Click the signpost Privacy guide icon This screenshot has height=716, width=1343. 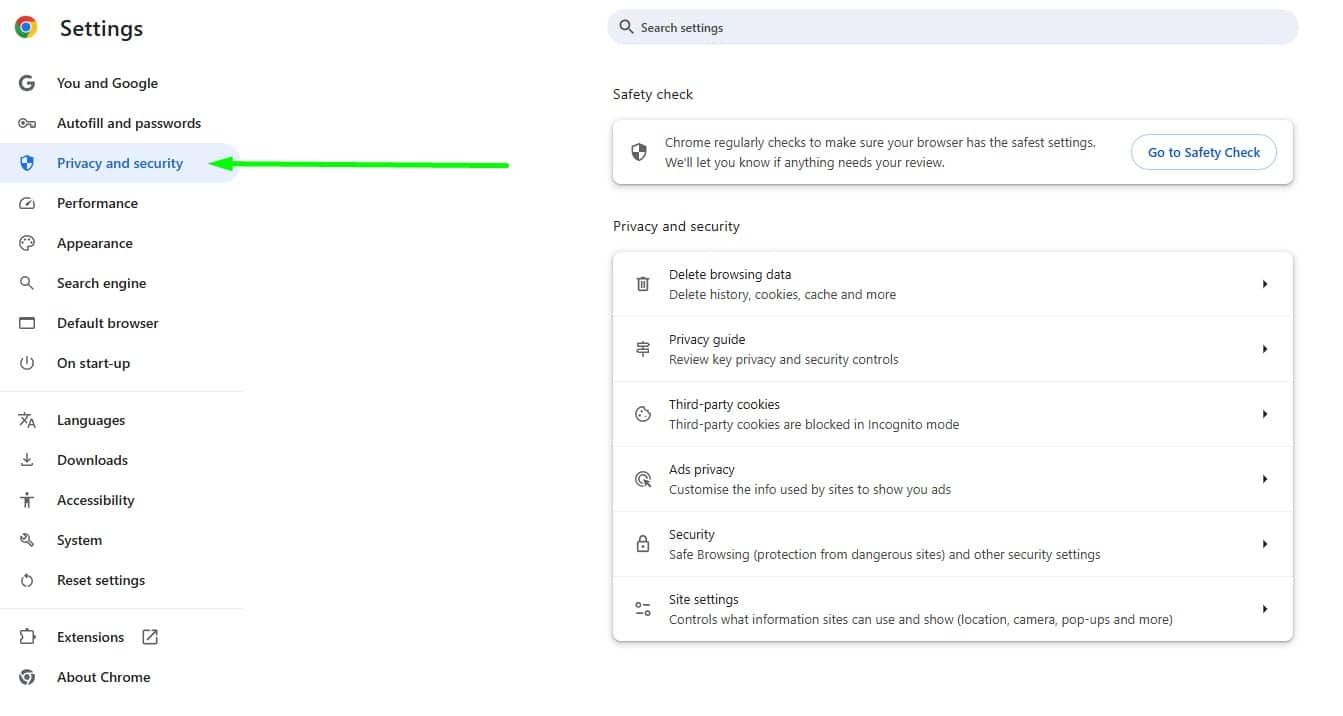(x=643, y=349)
